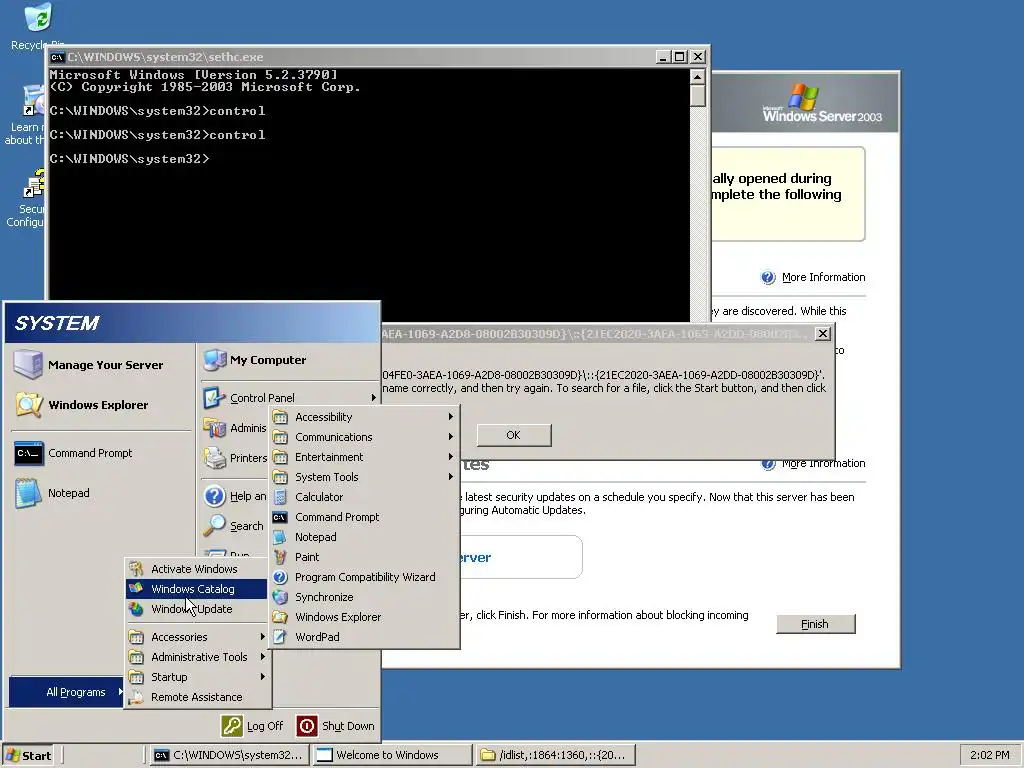The image size is (1024, 768).
Task: Open My Computer icon in Start menu
Action: pos(214,360)
